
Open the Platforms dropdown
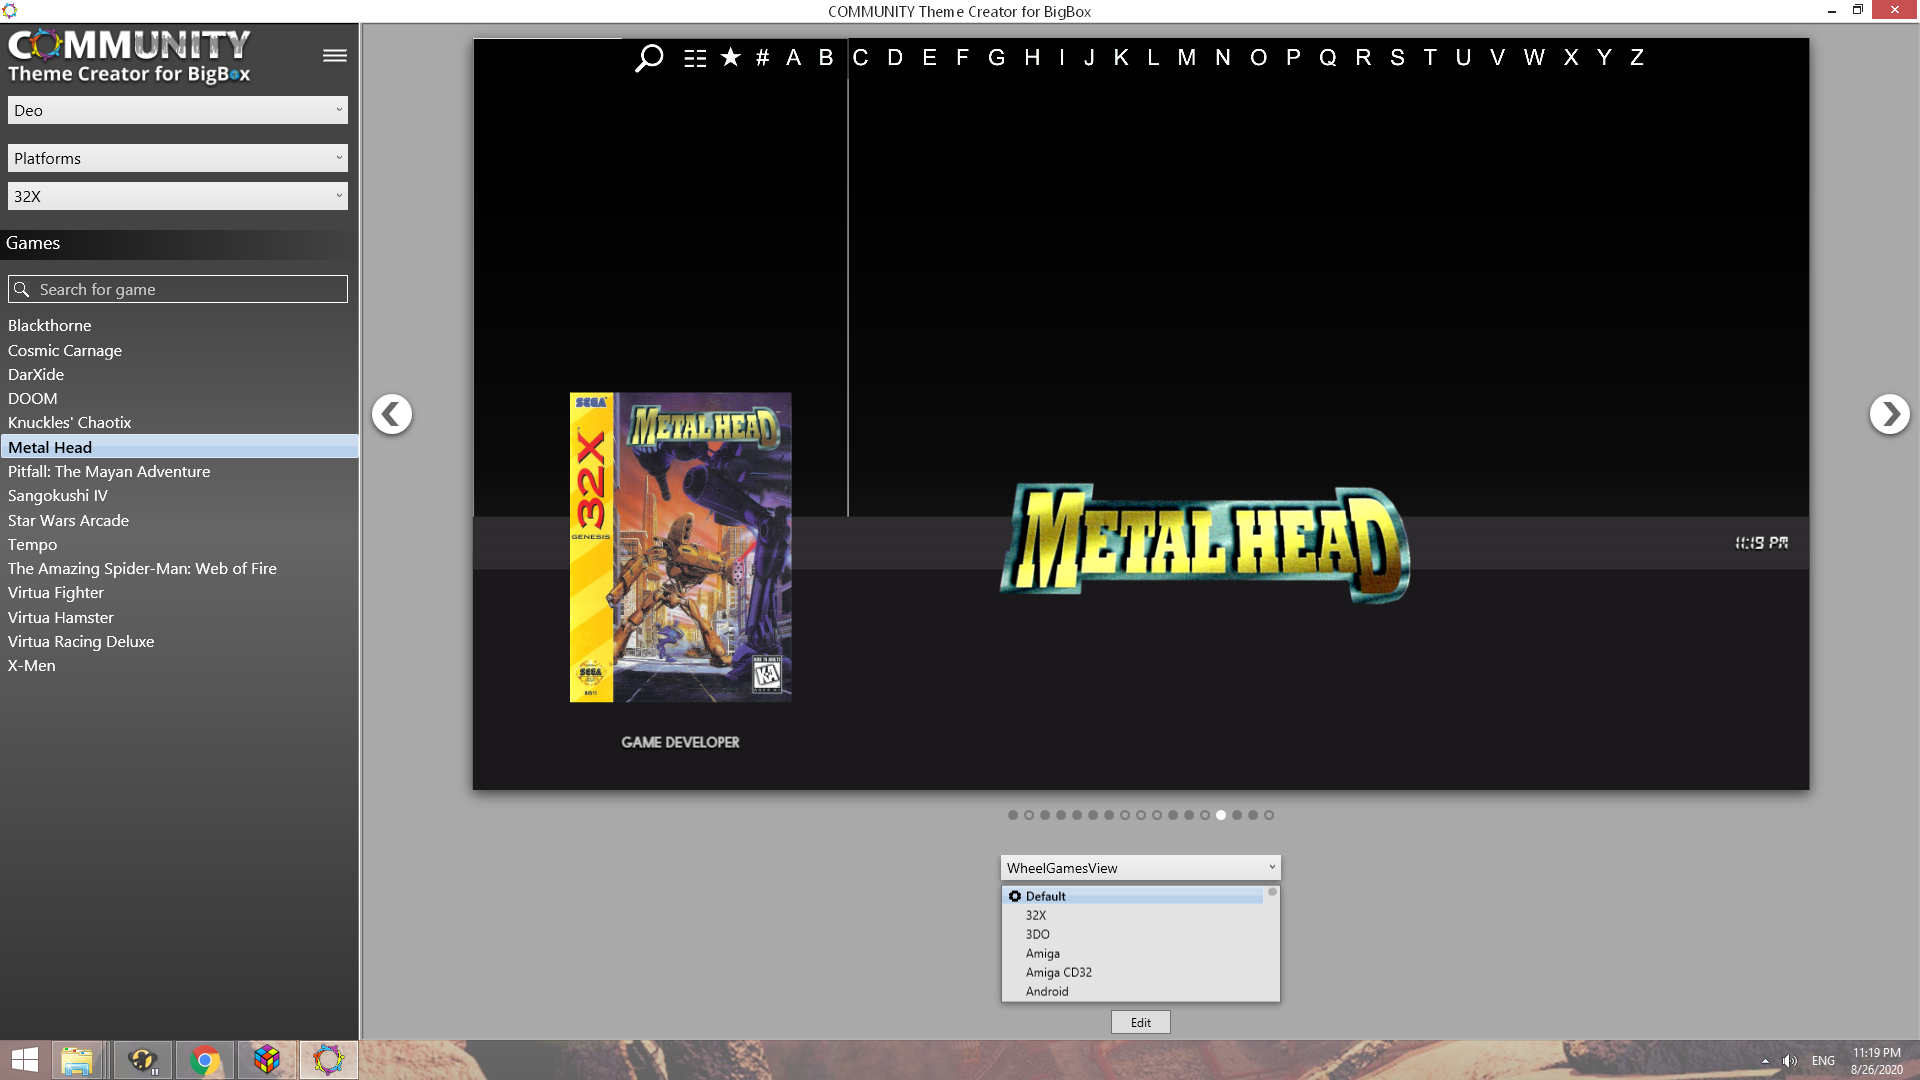coord(178,158)
